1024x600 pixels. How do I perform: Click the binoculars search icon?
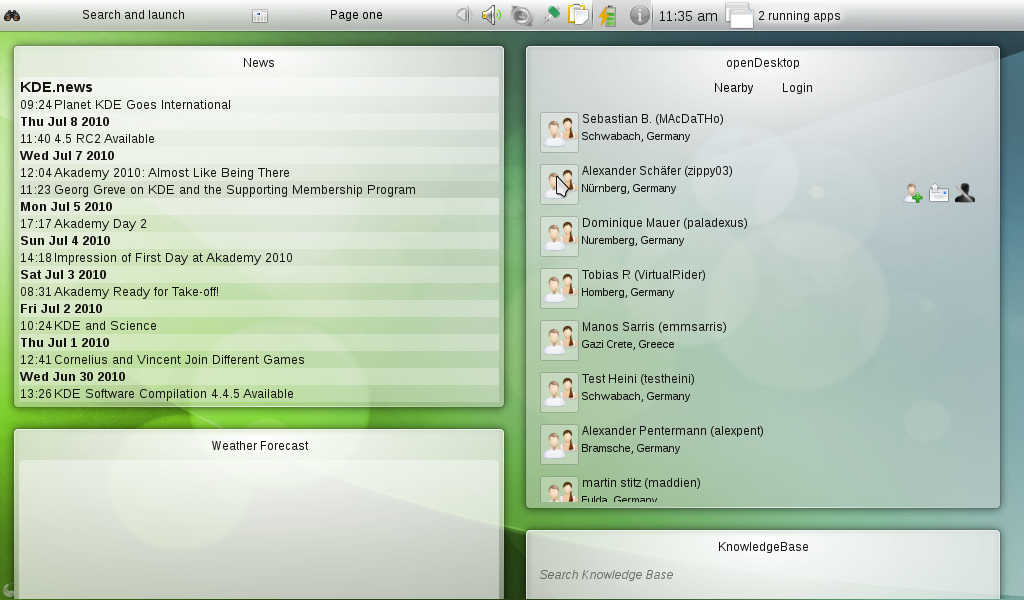pyautogui.click(x=12, y=15)
